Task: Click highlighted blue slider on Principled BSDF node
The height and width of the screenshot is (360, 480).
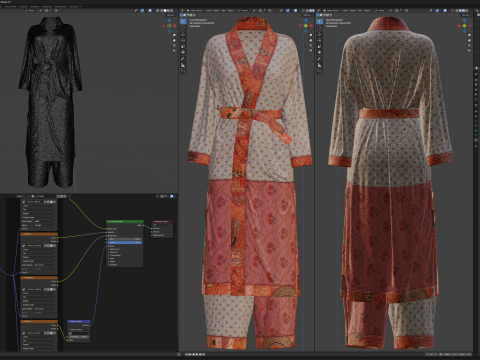Action: [125, 242]
